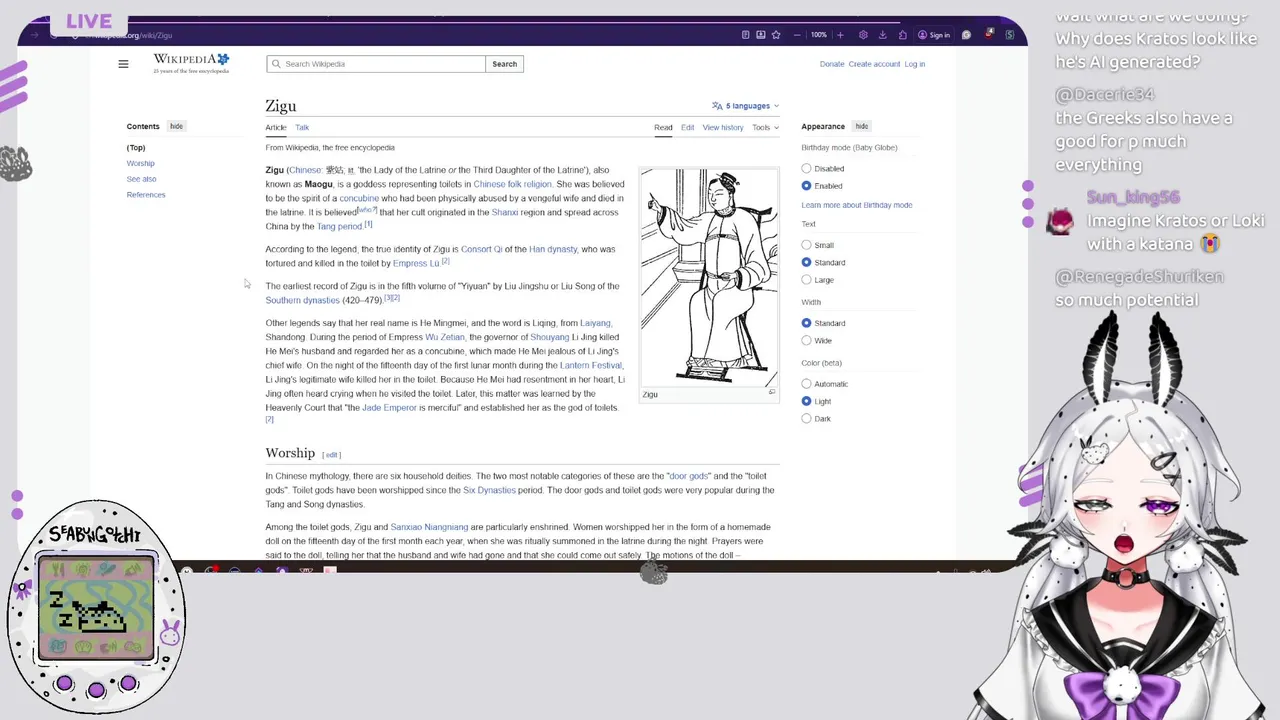This screenshot has width=1280, height=720.
Task: Set text size to Small
Action: pos(806,245)
